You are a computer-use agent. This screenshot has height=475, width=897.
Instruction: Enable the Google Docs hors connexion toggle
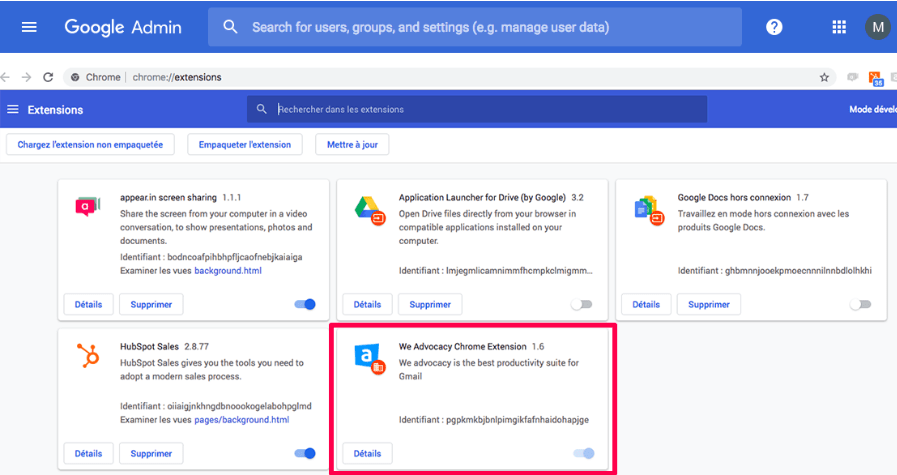point(860,304)
